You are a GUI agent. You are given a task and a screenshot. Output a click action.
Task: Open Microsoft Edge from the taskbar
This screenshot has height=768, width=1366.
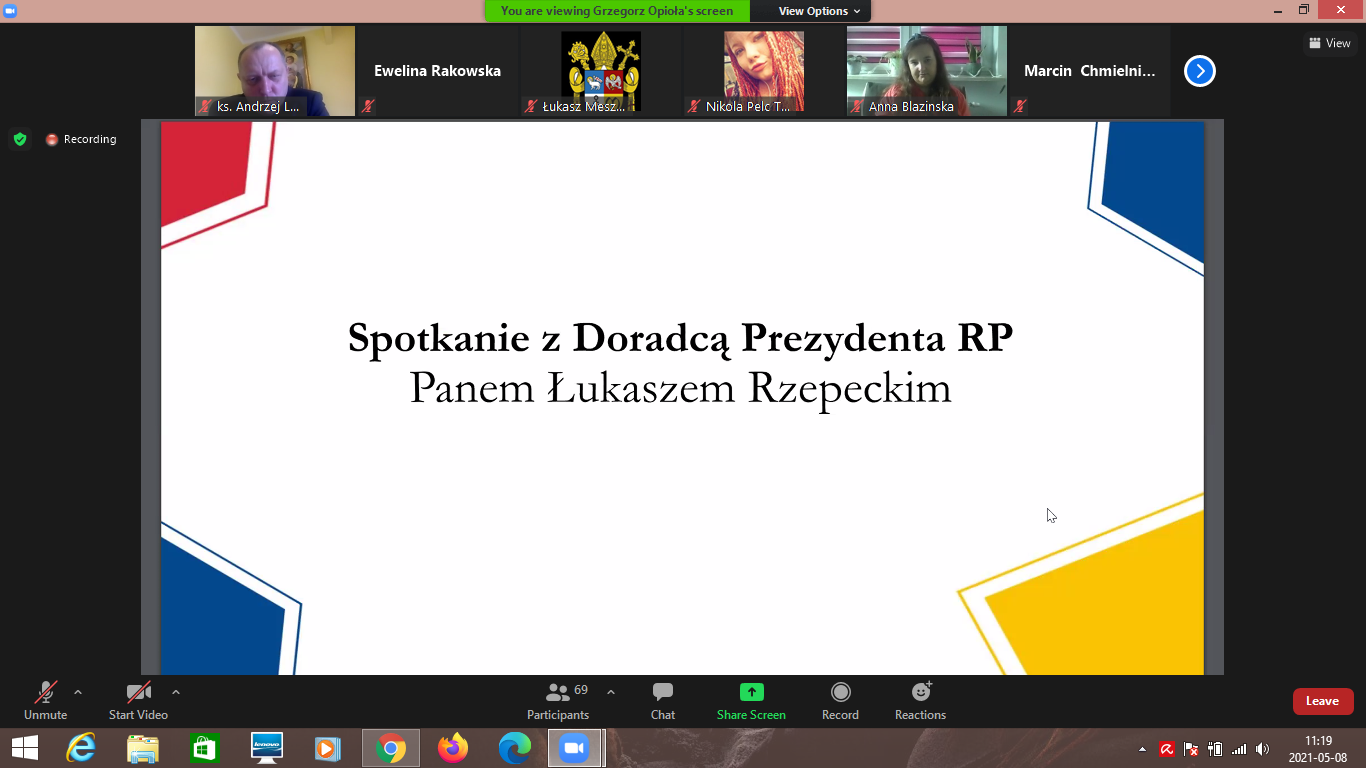(515, 748)
